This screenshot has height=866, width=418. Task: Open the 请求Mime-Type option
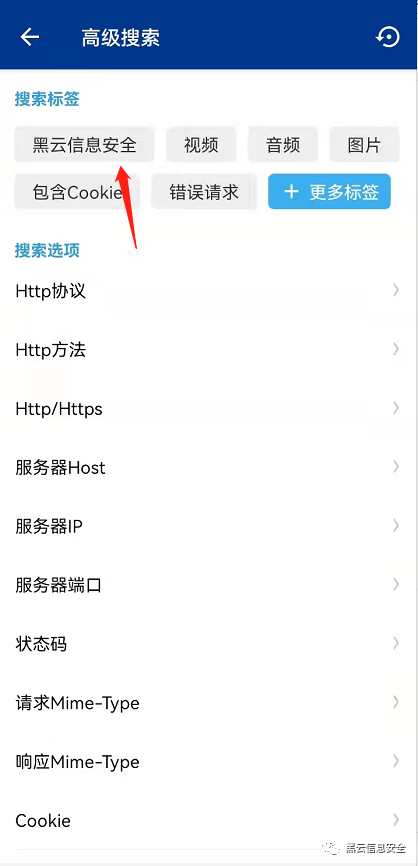(209, 703)
